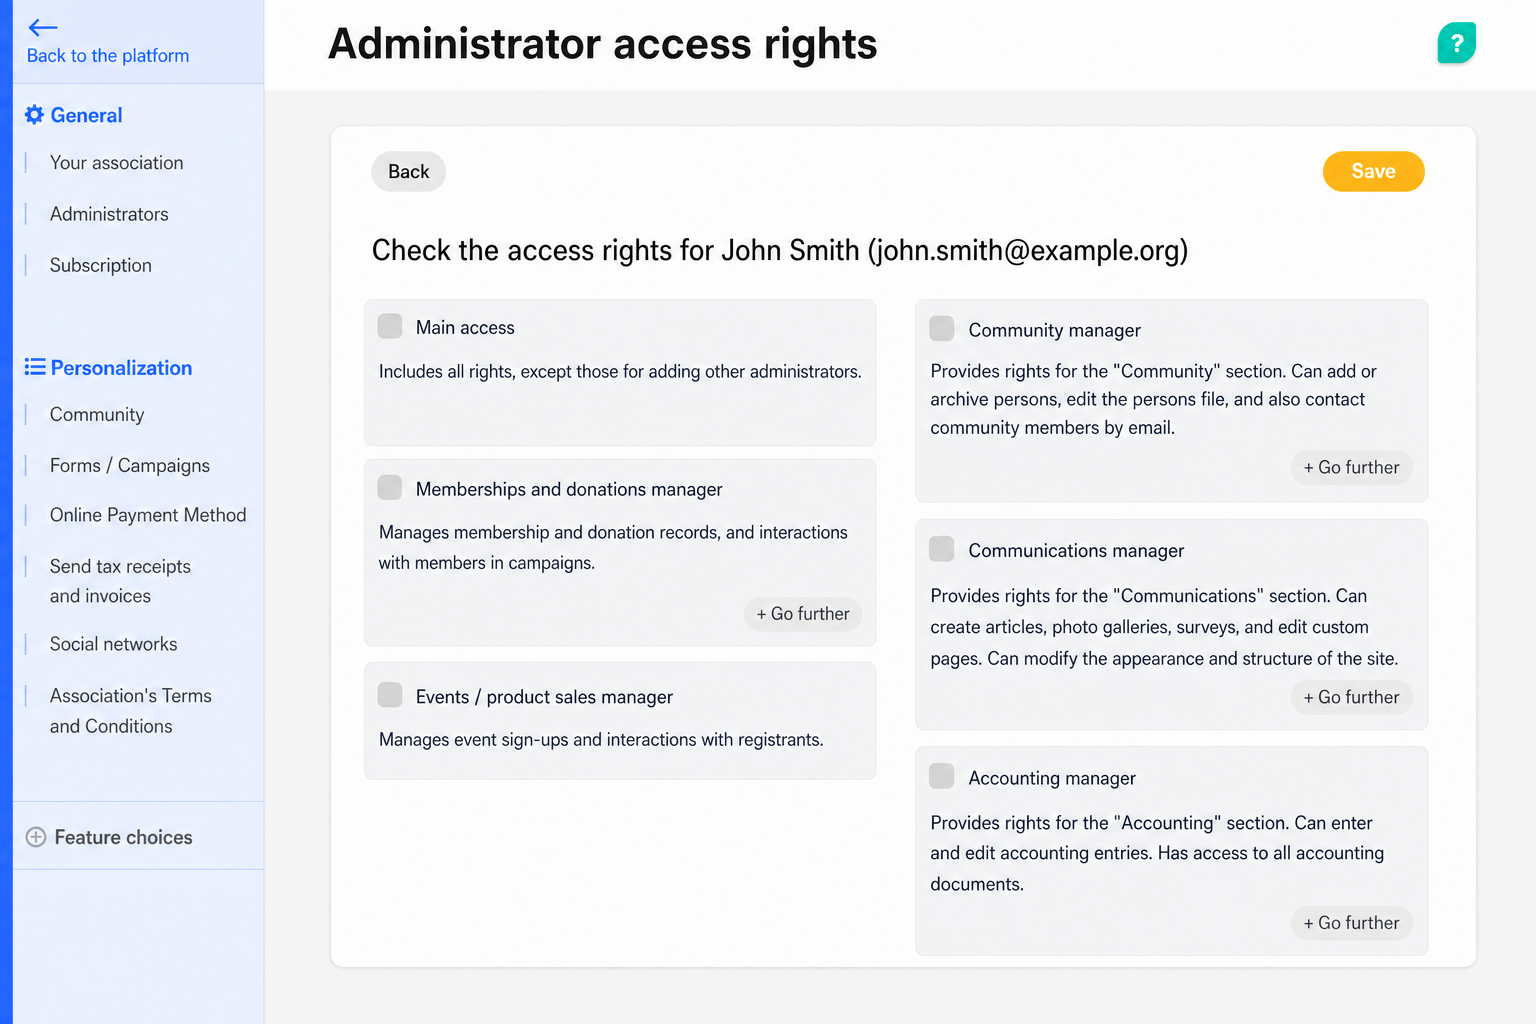Viewport: 1536px width, 1024px height.
Task: Select the Communications manager checkbox
Action: click(x=942, y=549)
